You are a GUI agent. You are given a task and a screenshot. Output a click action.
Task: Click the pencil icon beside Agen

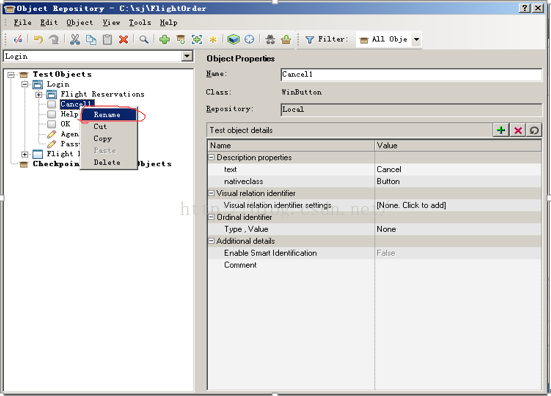(52, 134)
